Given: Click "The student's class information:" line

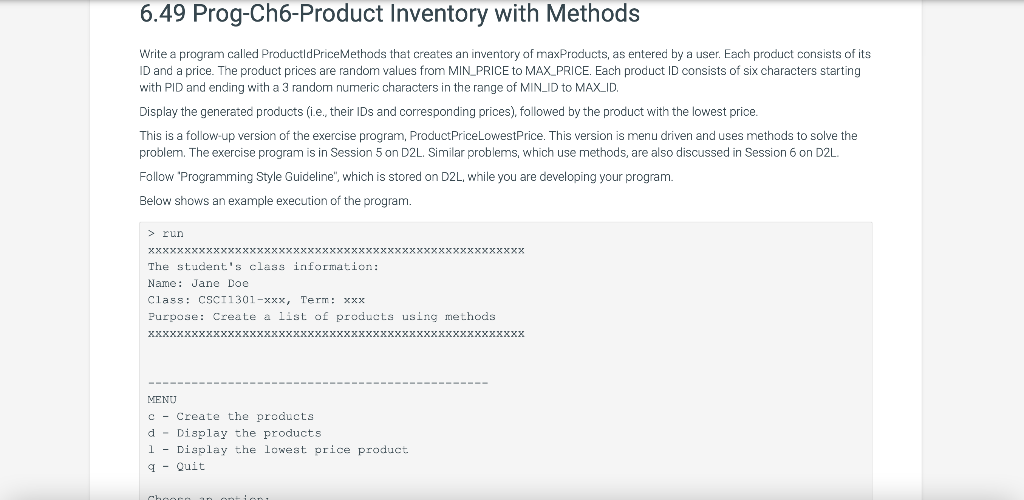Looking at the screenshot, I should (263, 266).
